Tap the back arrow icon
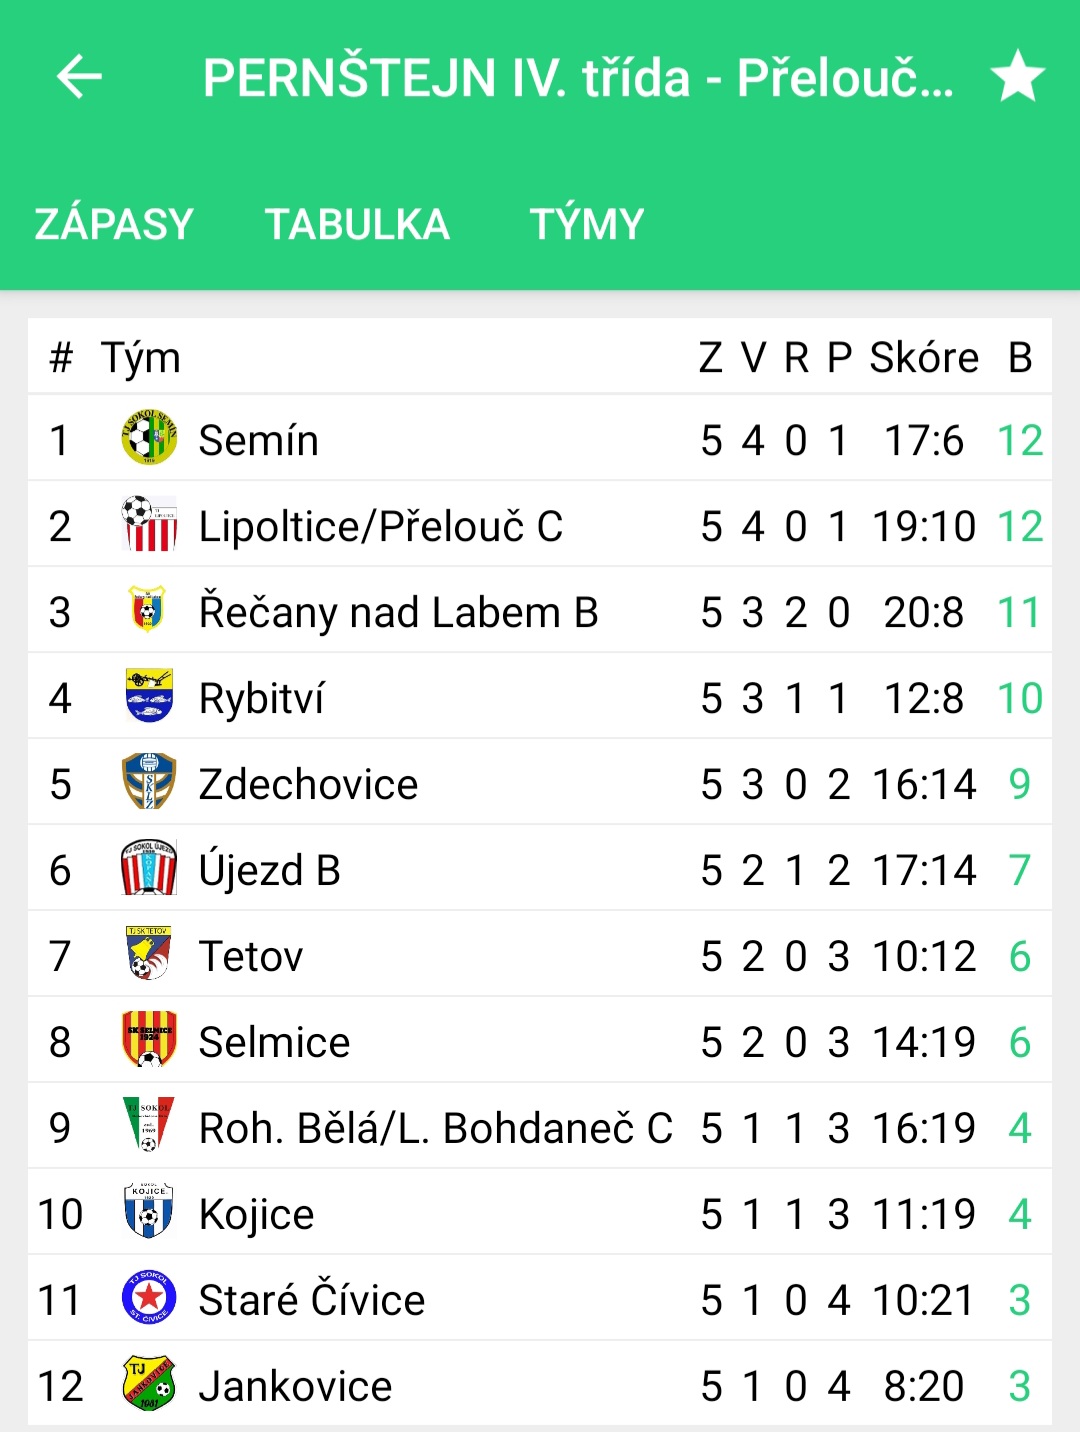 coord(79,76)
